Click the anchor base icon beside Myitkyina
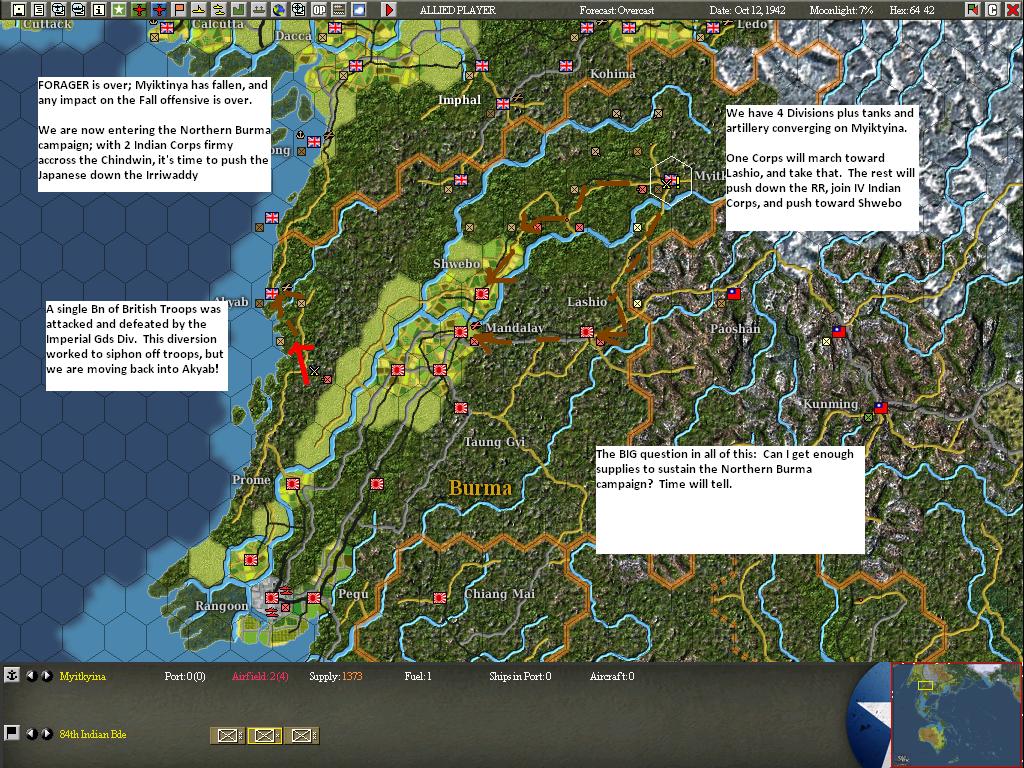Image resolution: width=1024 pixels, height=768 pixels. point(12,675)
